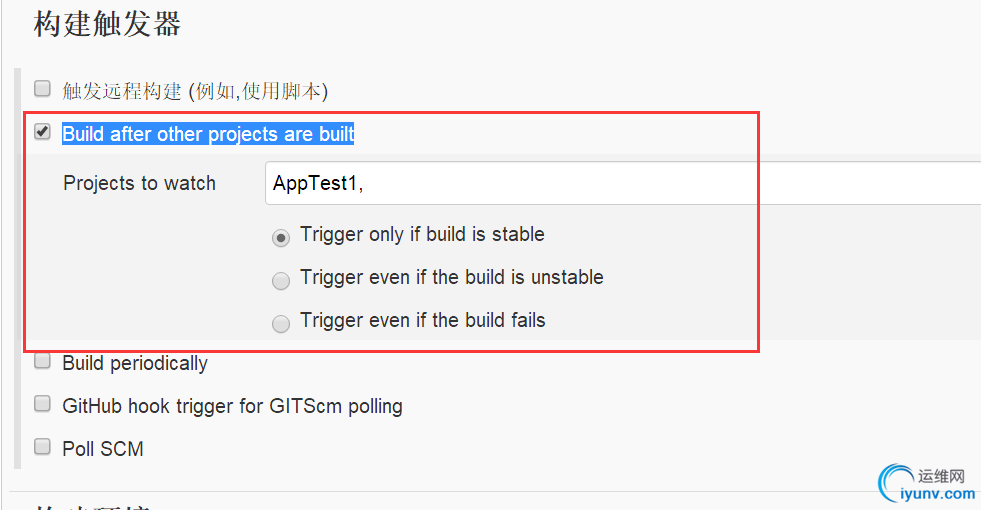Screen dimensions: 981x510
Task: Click the 触发远程构建 (例如,使用脚本) label text
Action: [x=195, y=91]
